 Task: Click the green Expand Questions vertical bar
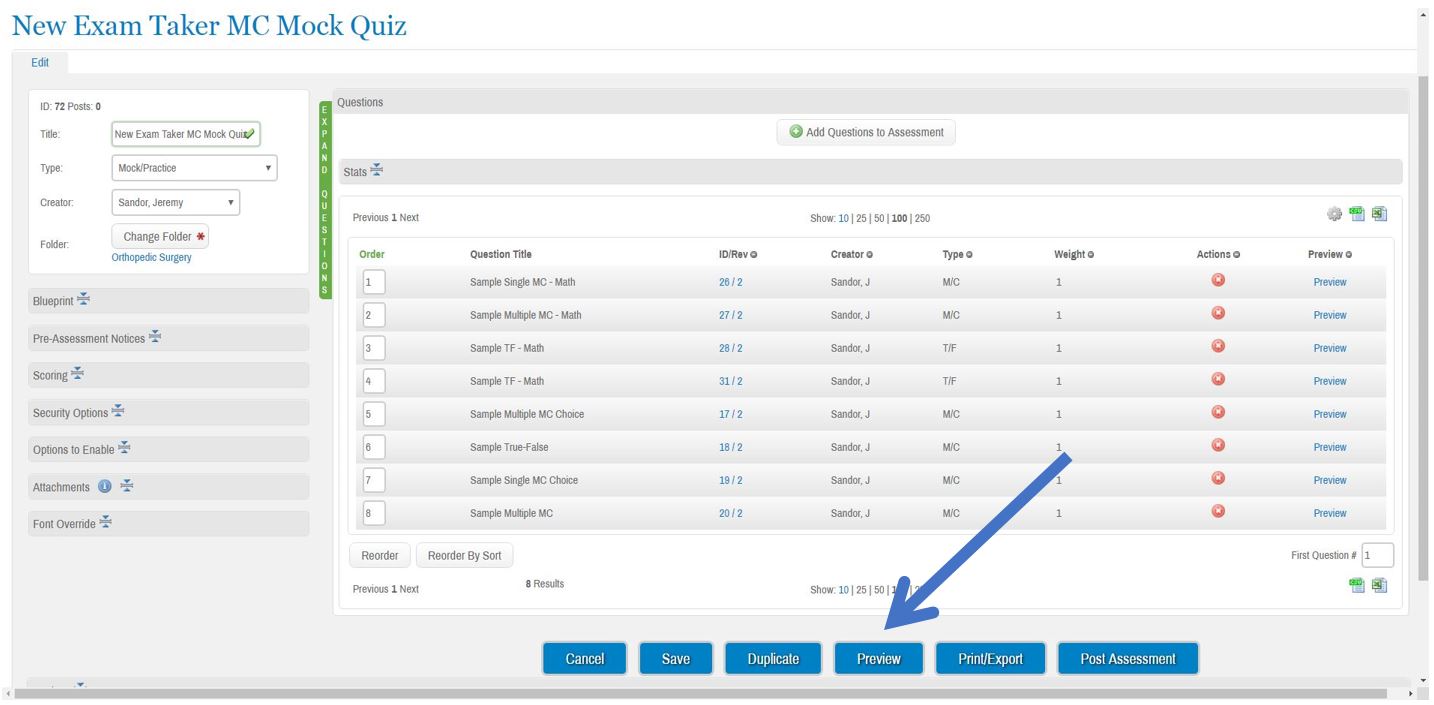pyautogui.click(x=325, y=200)
